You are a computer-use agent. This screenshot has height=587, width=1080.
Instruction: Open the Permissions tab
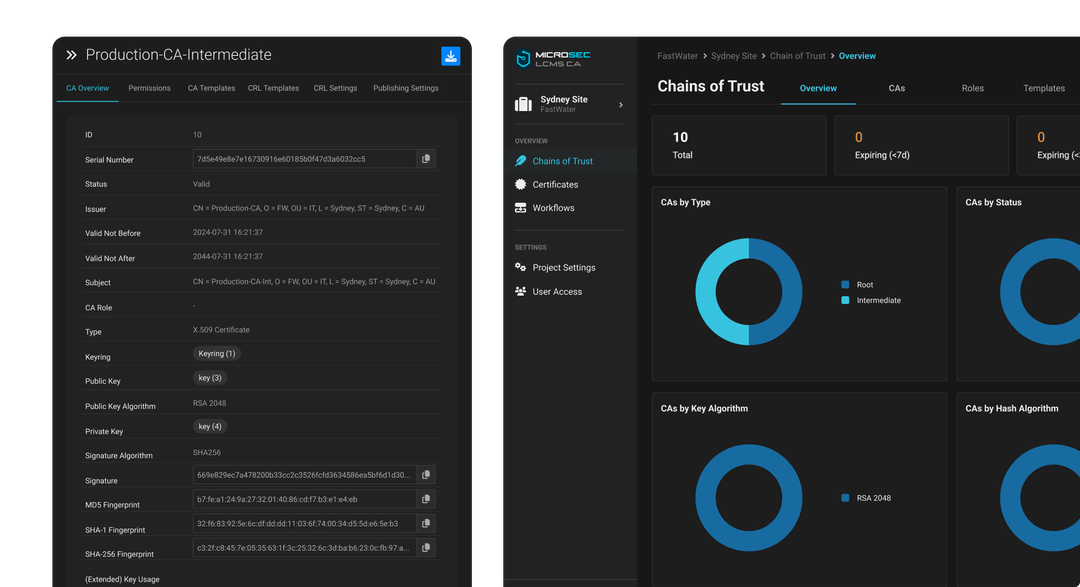pos(149,88)
